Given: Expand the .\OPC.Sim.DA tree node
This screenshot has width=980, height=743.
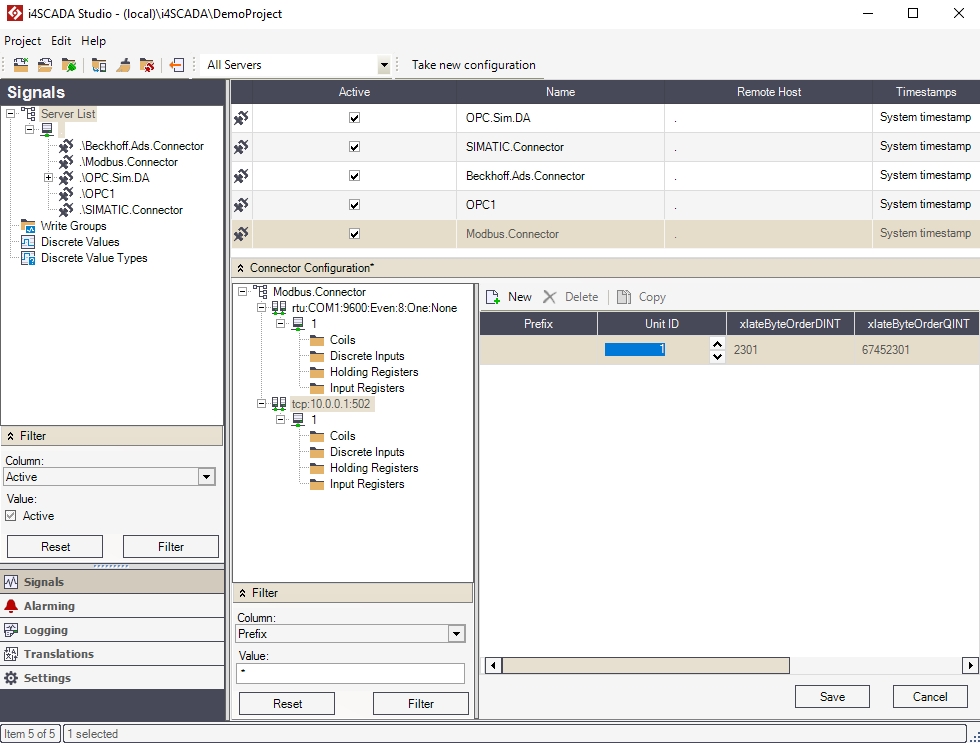Looking at the screenshot, I should click(x=48, y=178).
